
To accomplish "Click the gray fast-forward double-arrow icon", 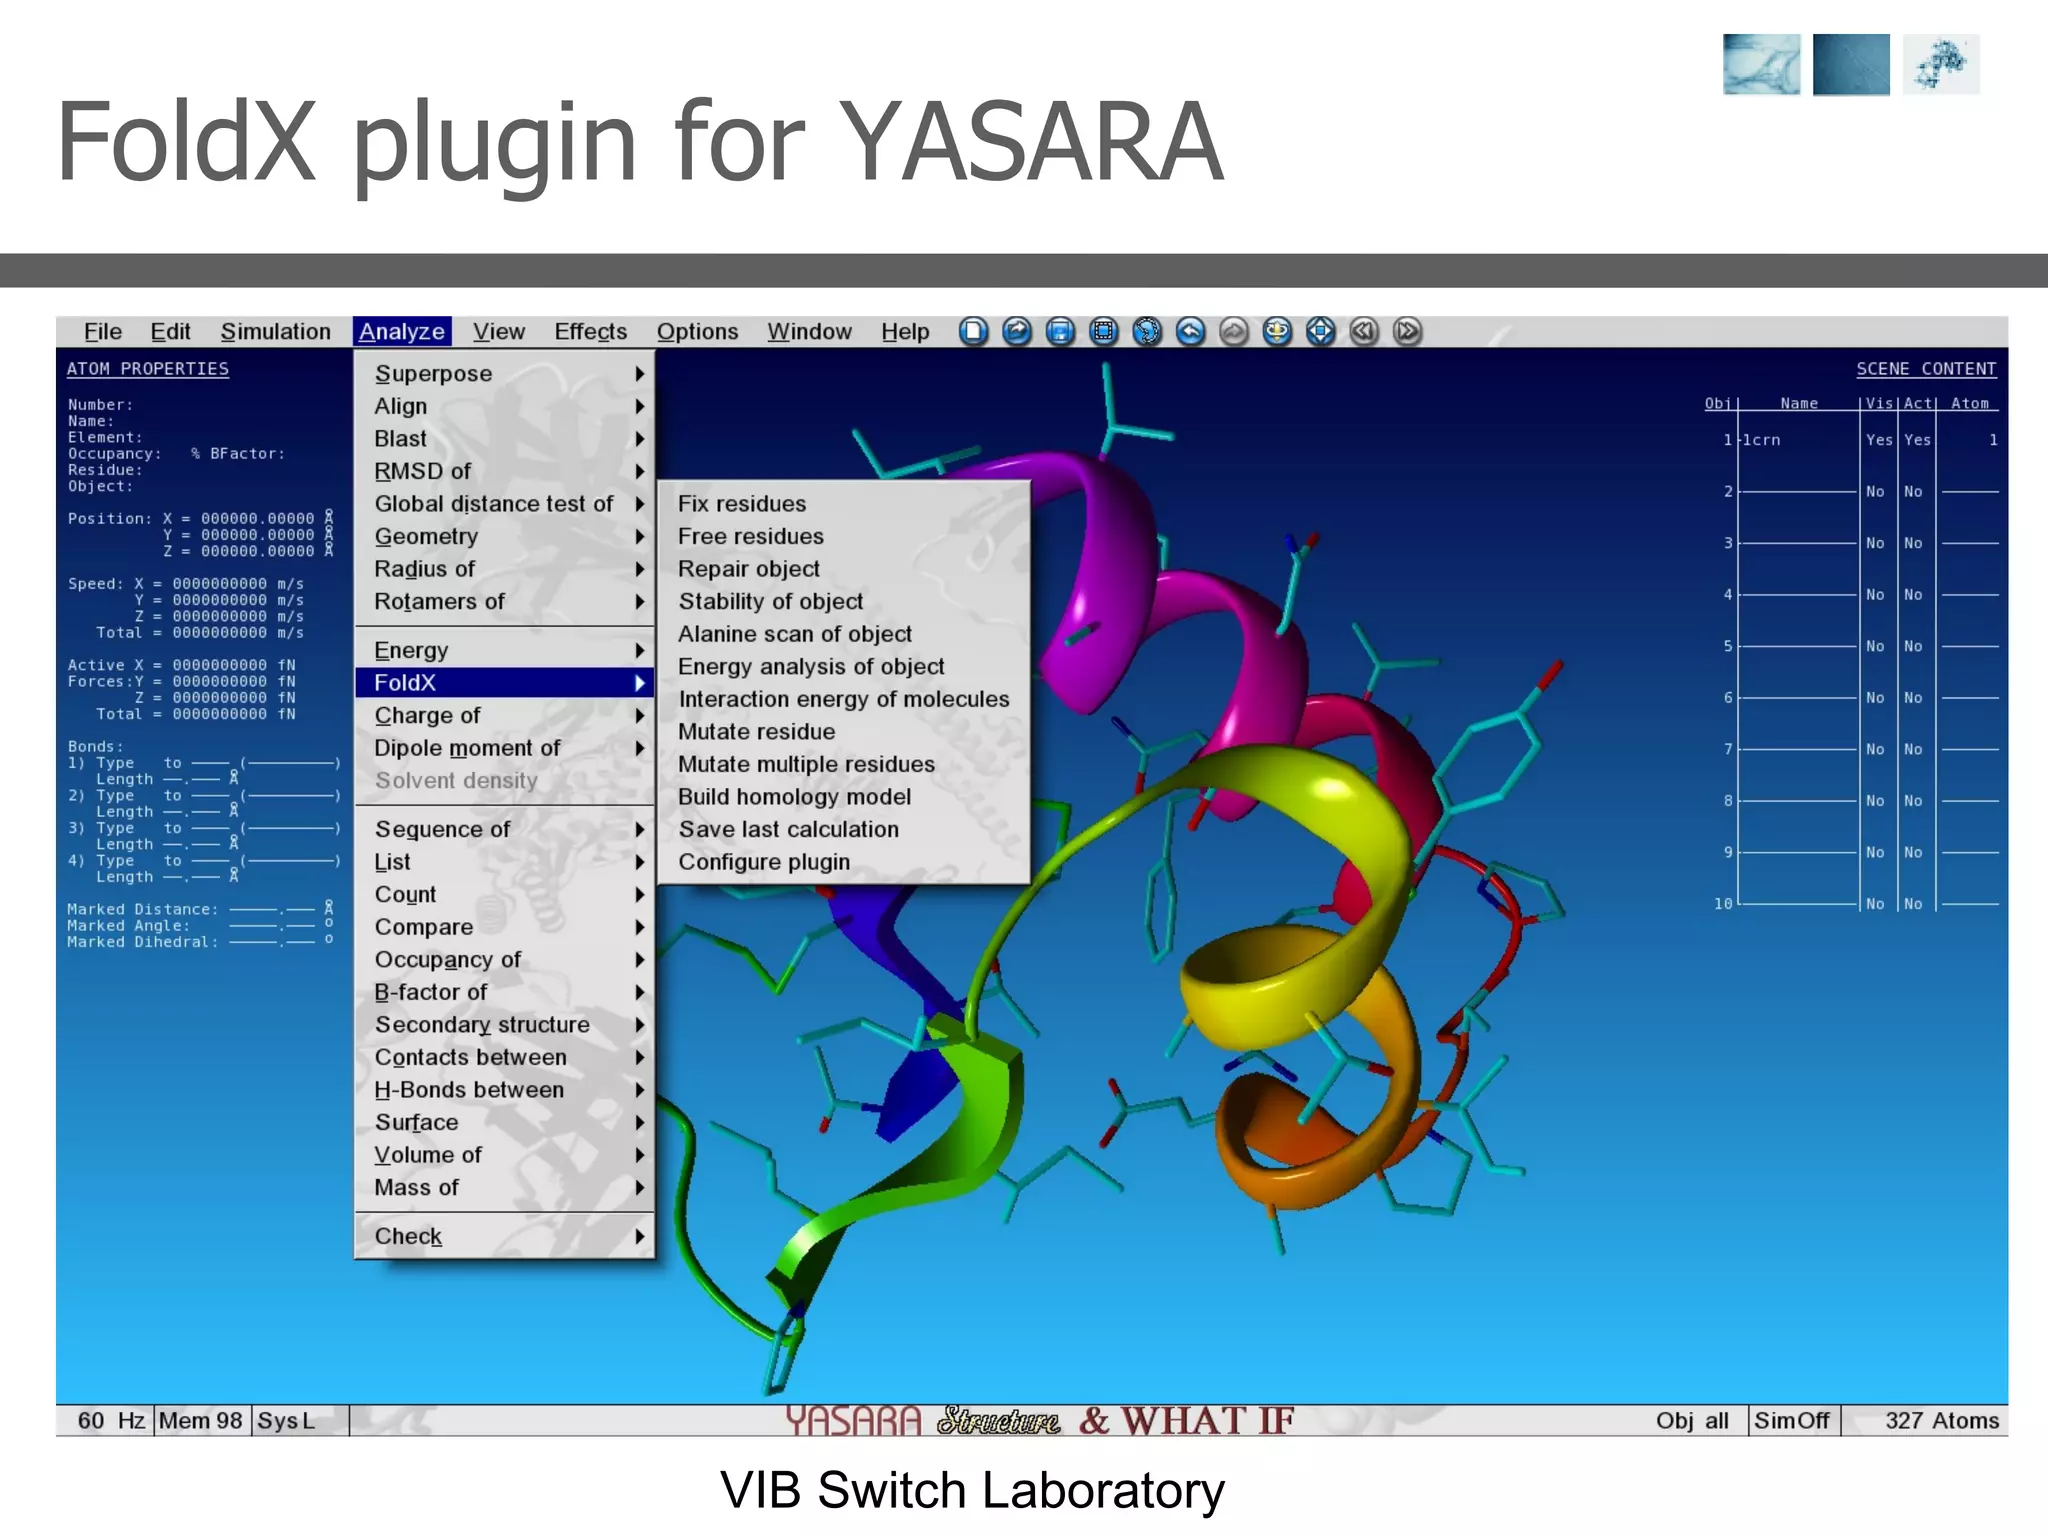I will 1407,331.
